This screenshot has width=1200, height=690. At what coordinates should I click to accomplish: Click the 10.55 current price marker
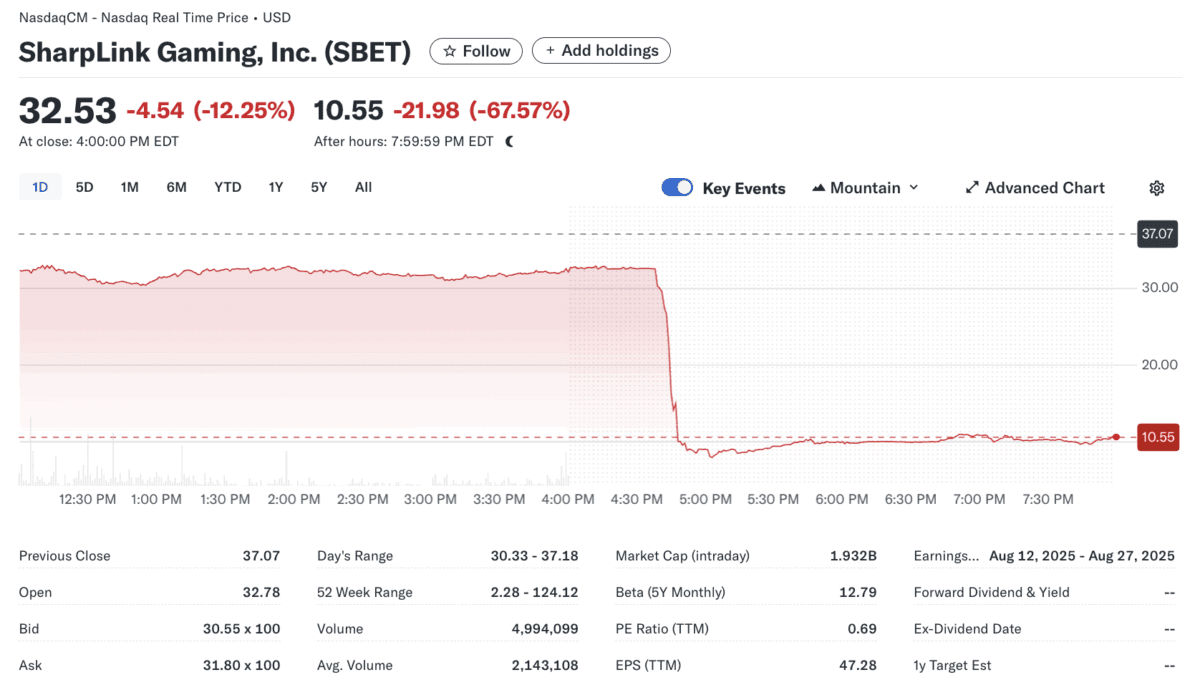1157,437
